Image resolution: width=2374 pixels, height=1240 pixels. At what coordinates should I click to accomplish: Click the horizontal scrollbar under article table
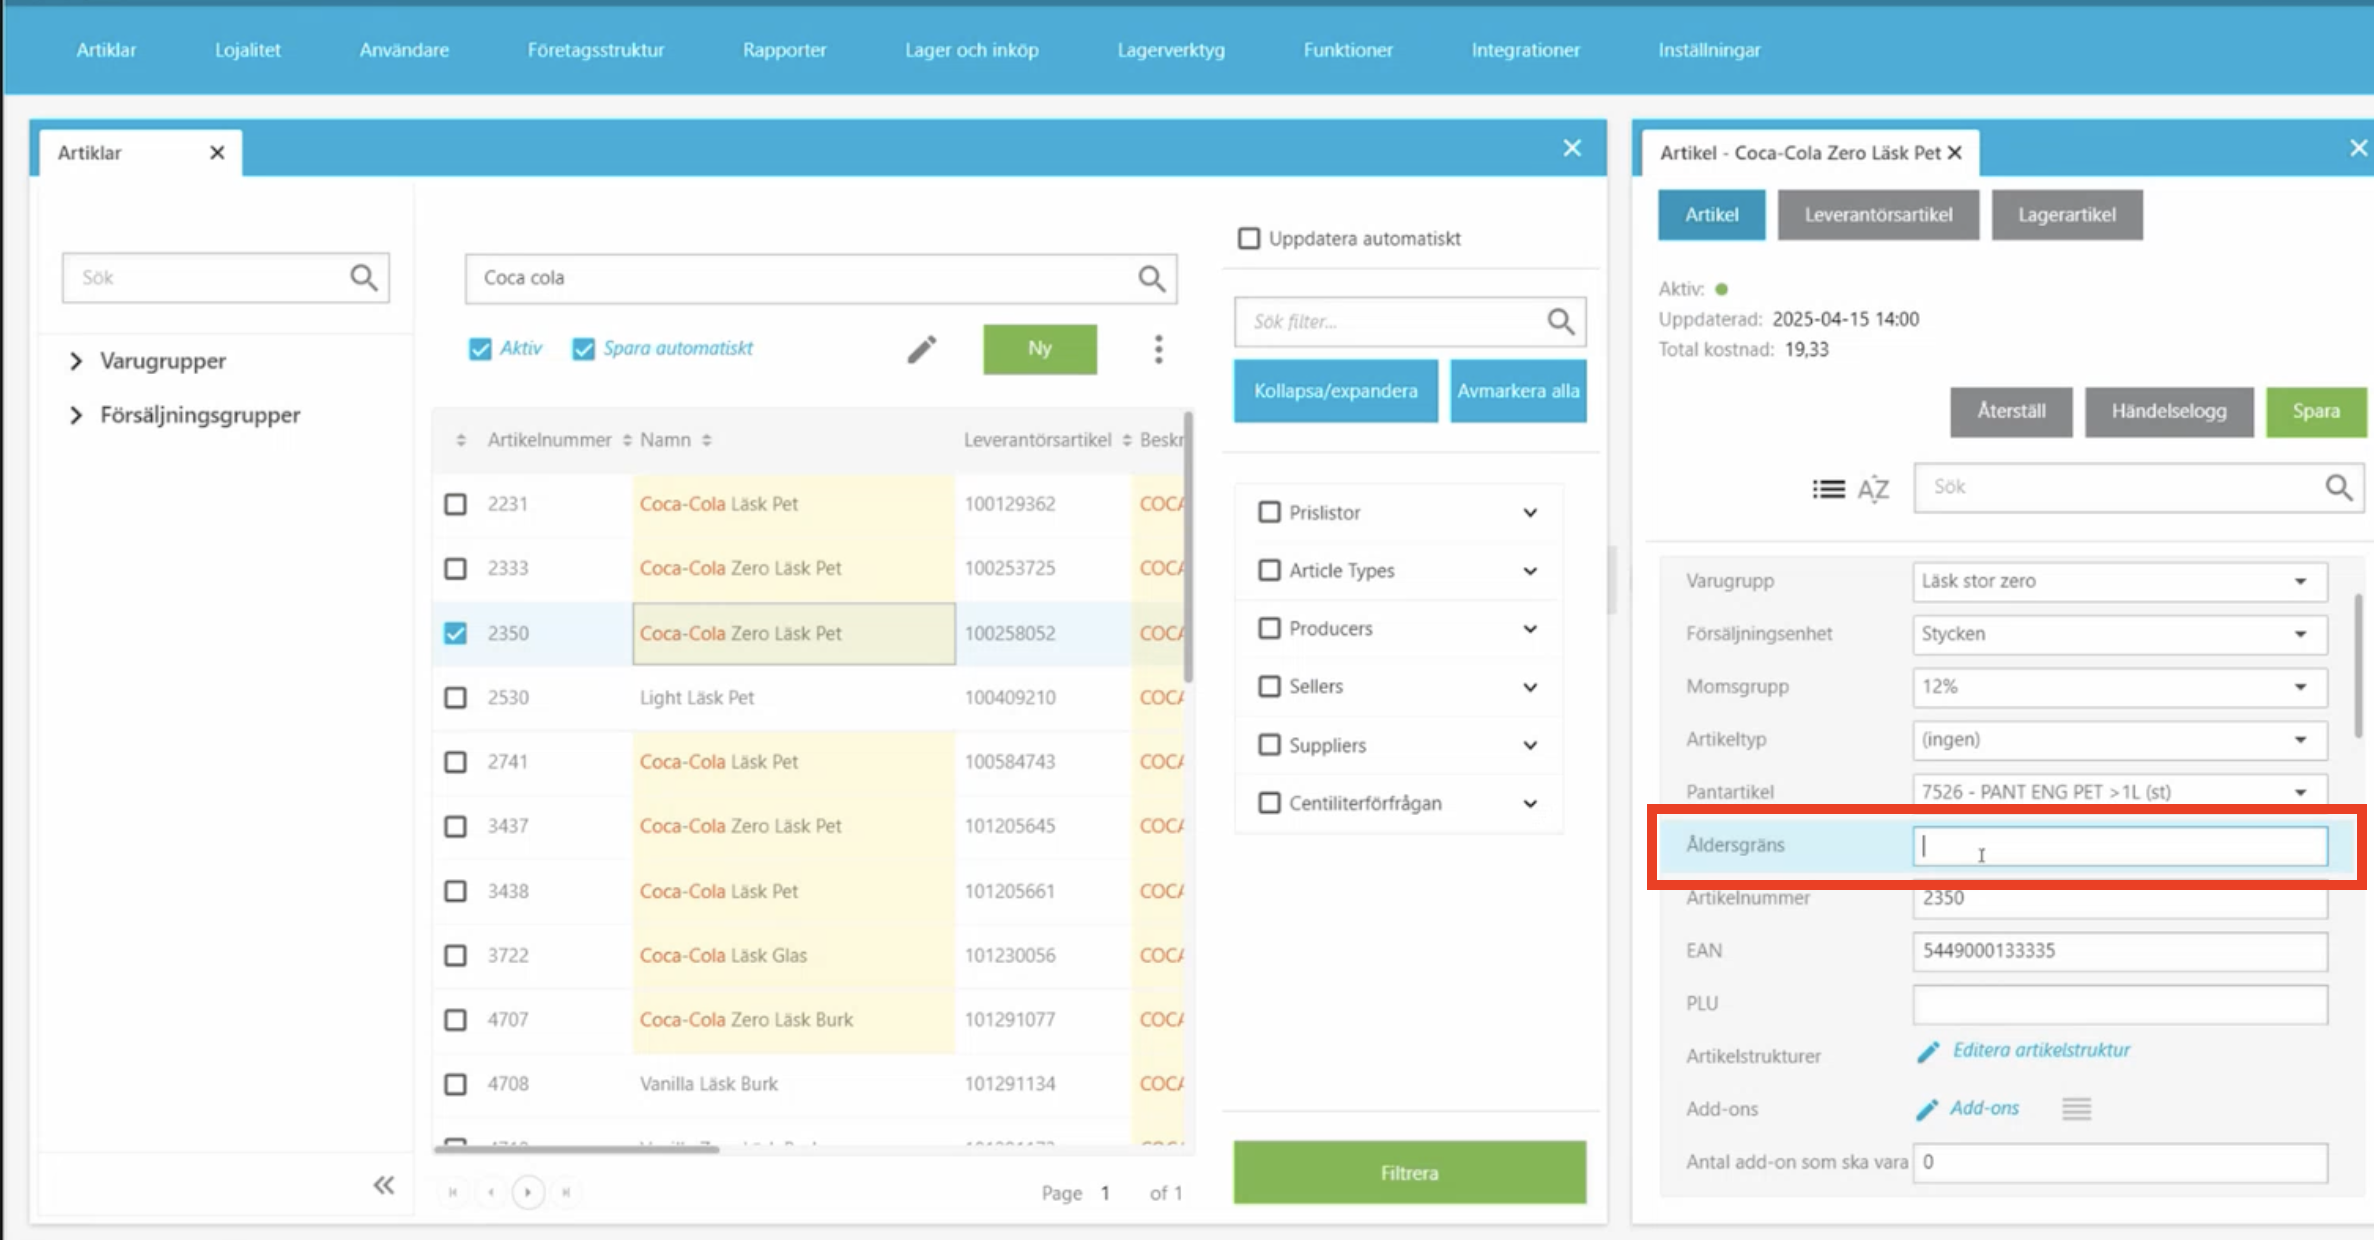(576, 1149)
